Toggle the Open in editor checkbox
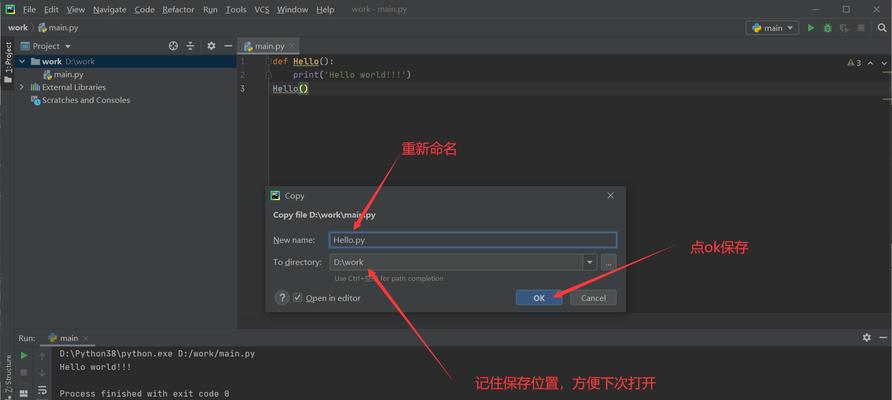892x400 pixels. tap(298, 298)
